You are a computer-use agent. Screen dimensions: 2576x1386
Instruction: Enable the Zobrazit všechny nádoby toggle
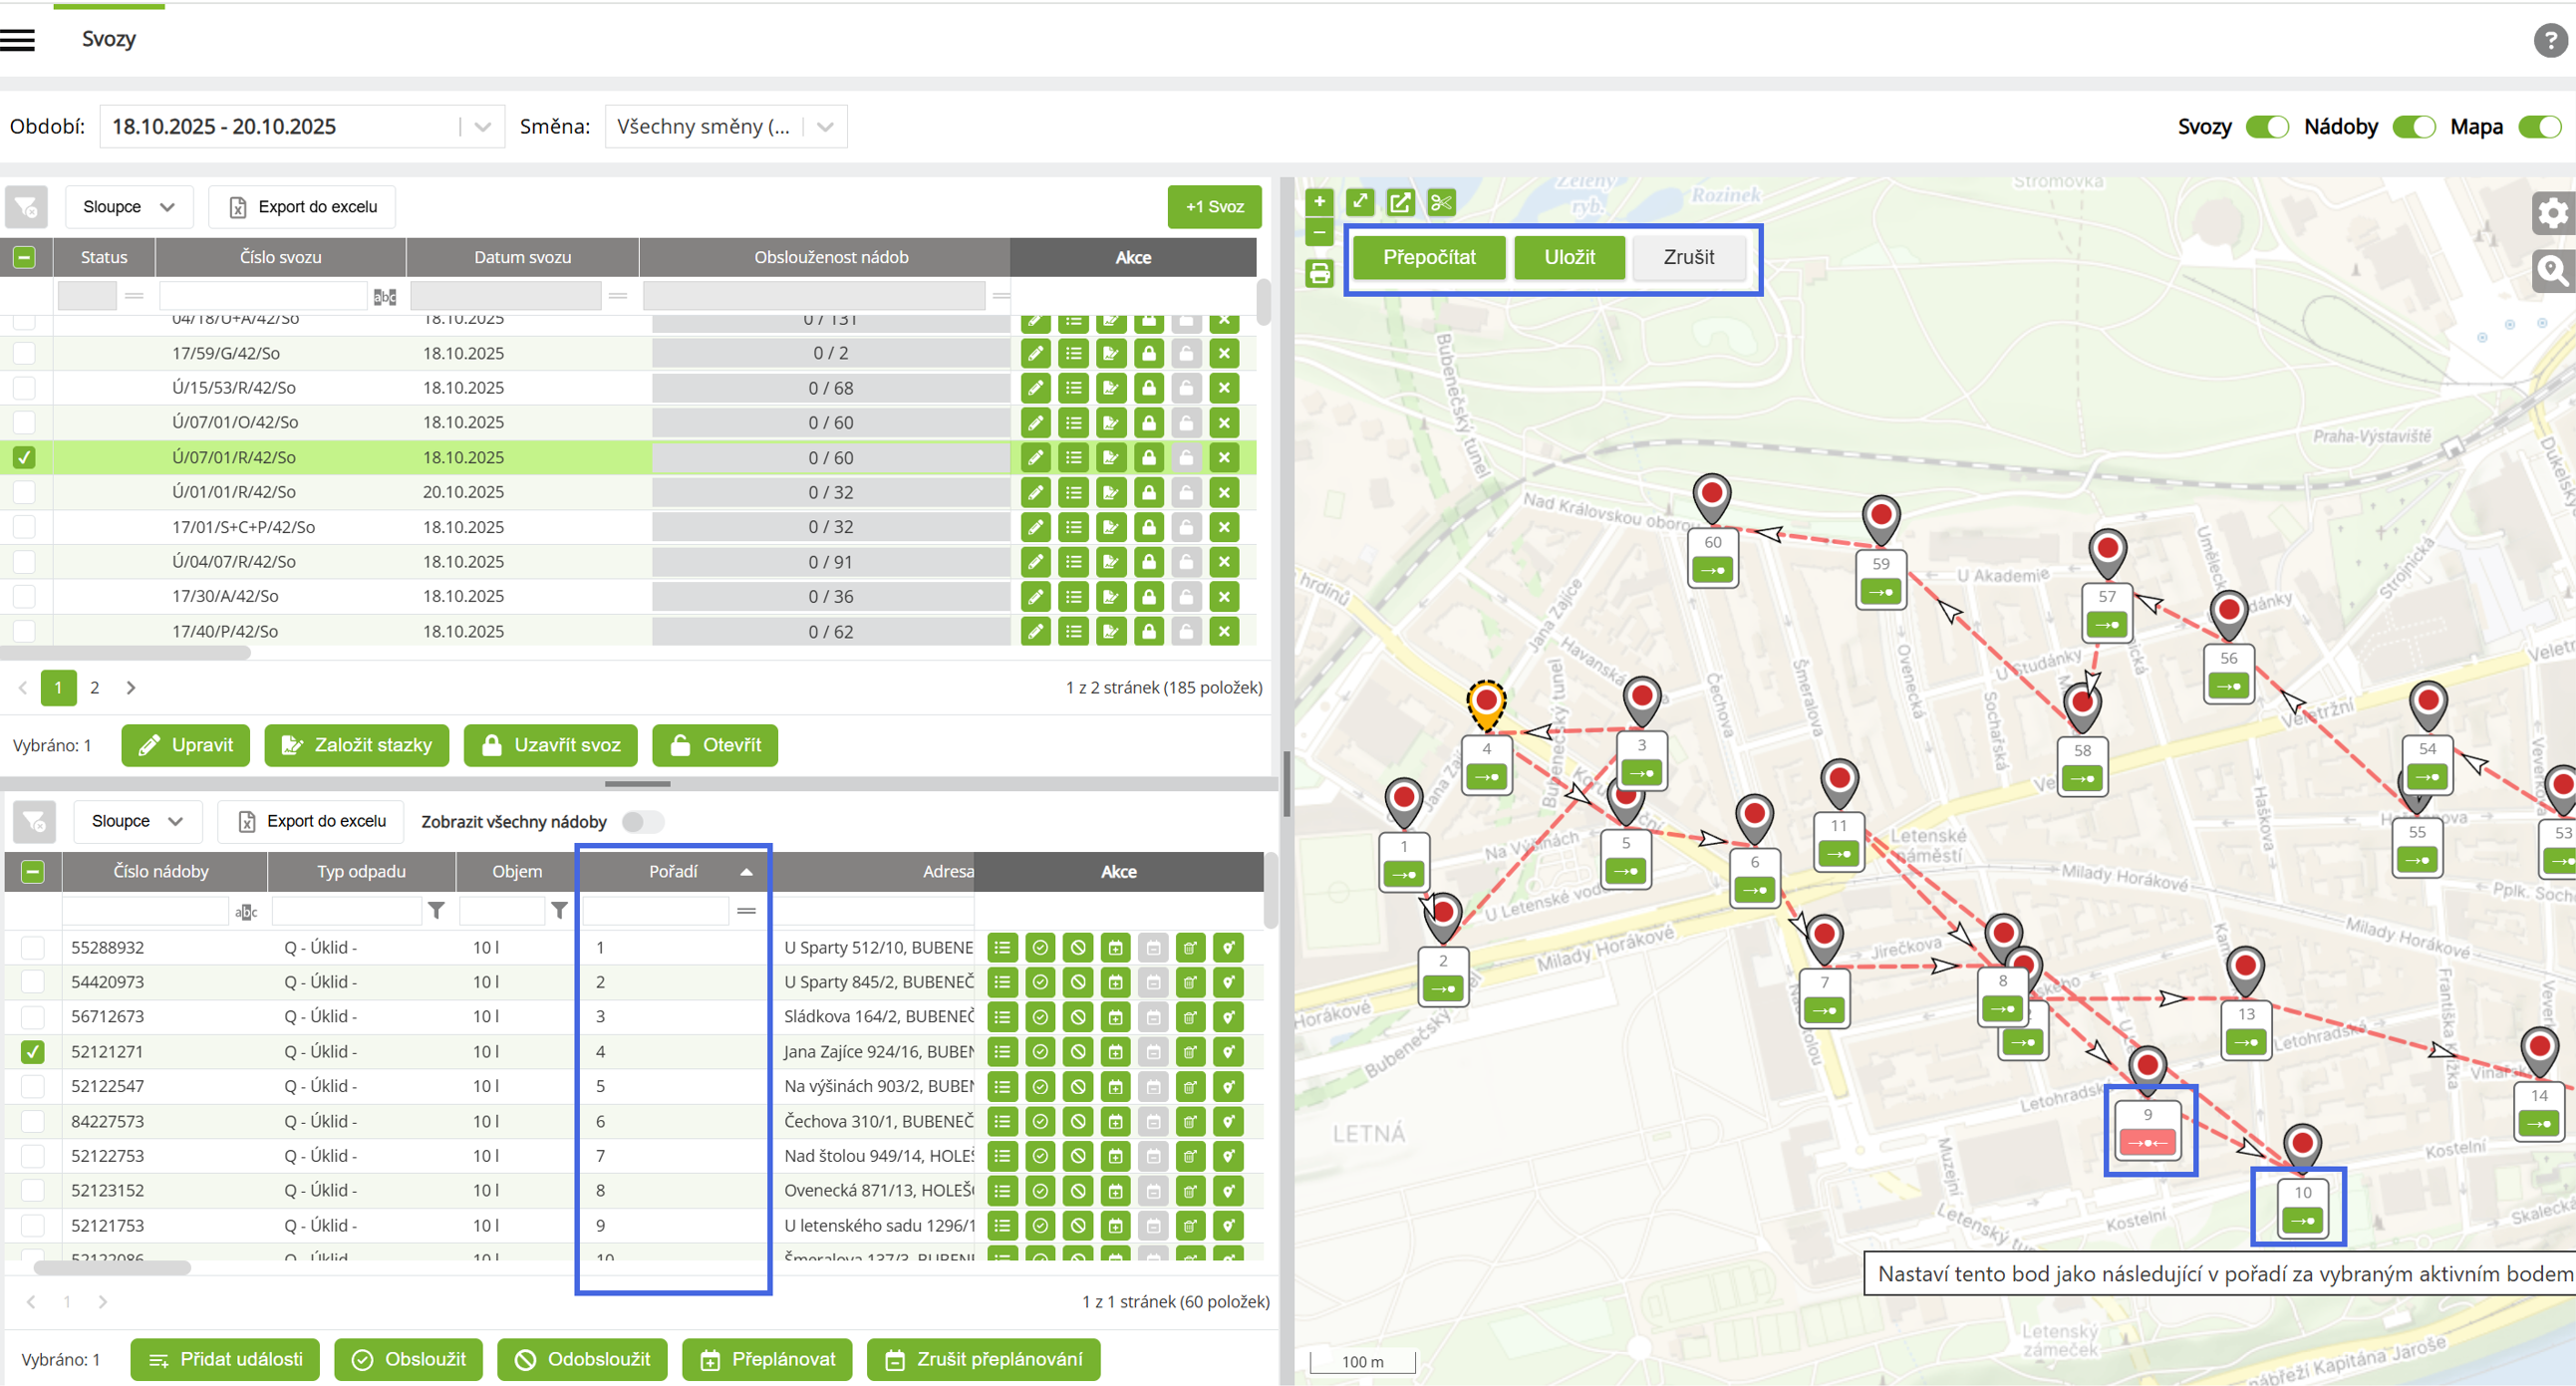[642, 822]
